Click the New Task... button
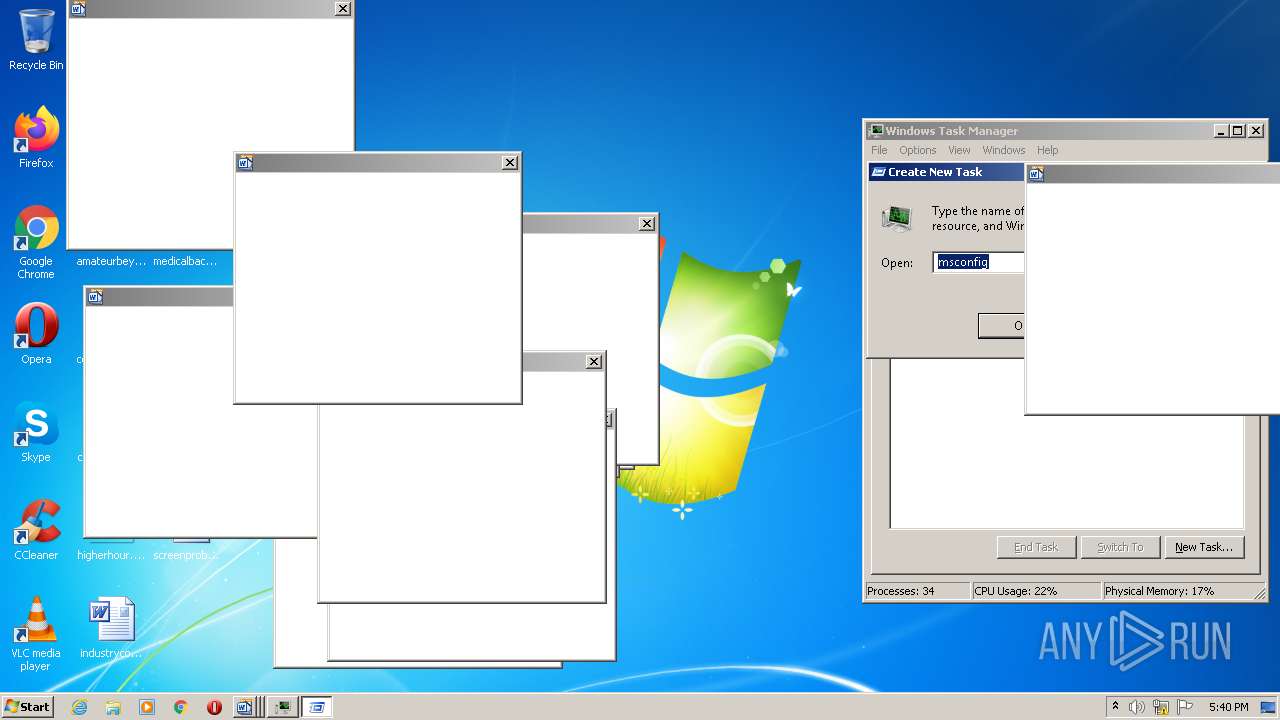The height and width of the screenshot is (720, 1280). coord(1204,547)
